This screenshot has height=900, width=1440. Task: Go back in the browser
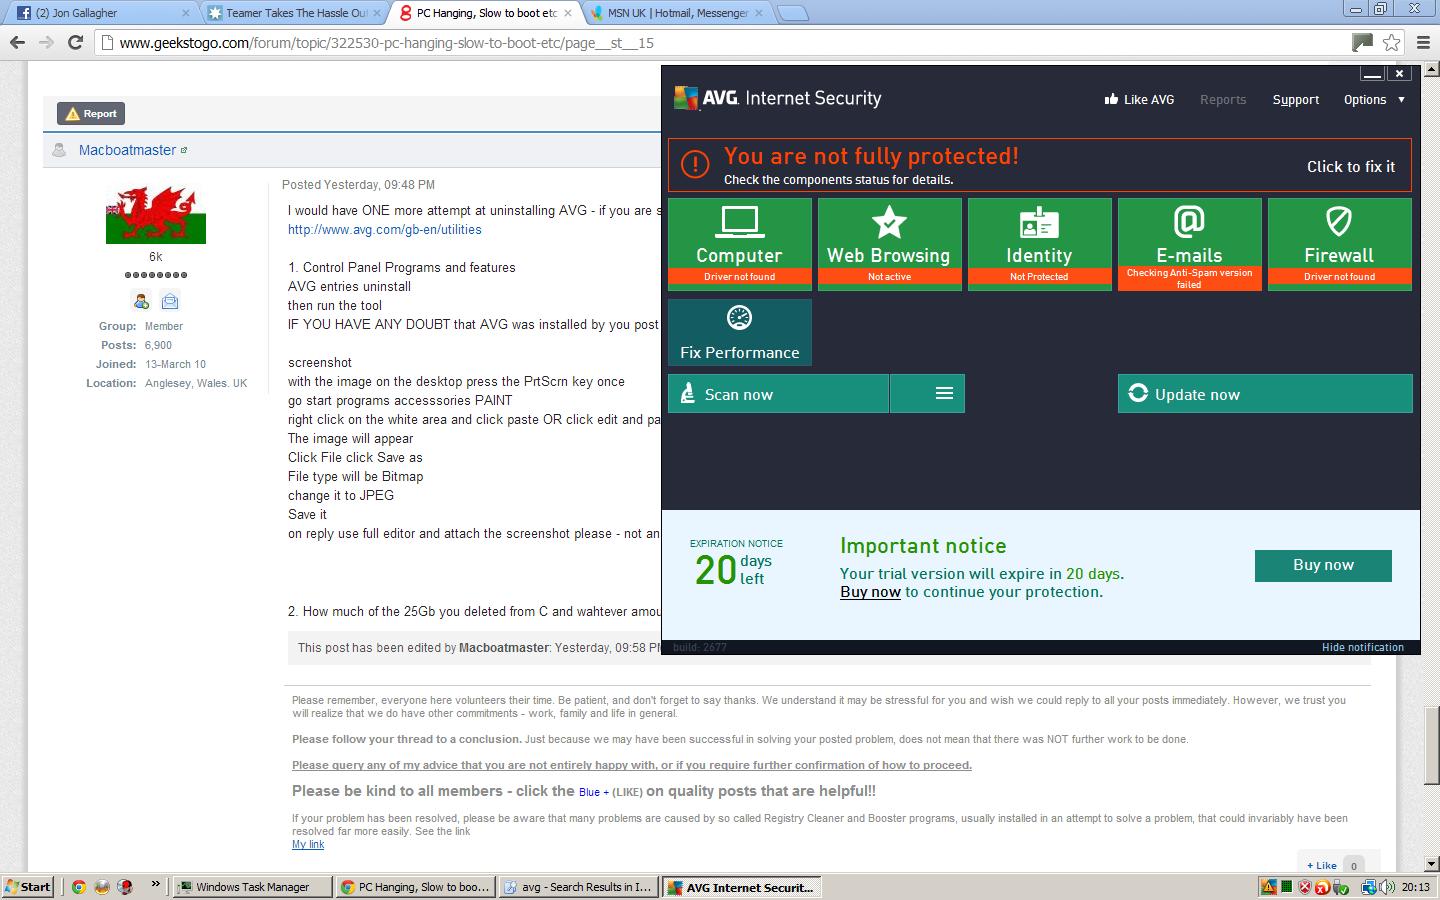(x=17, y=42)
